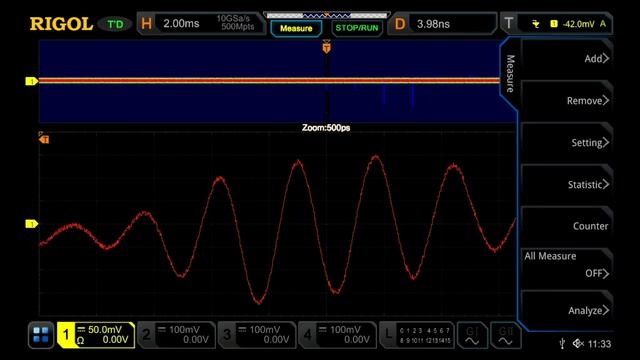Open the logic analyzer L channels panel
This screenshot has height=360, width=640.
[x=417, y=335]
